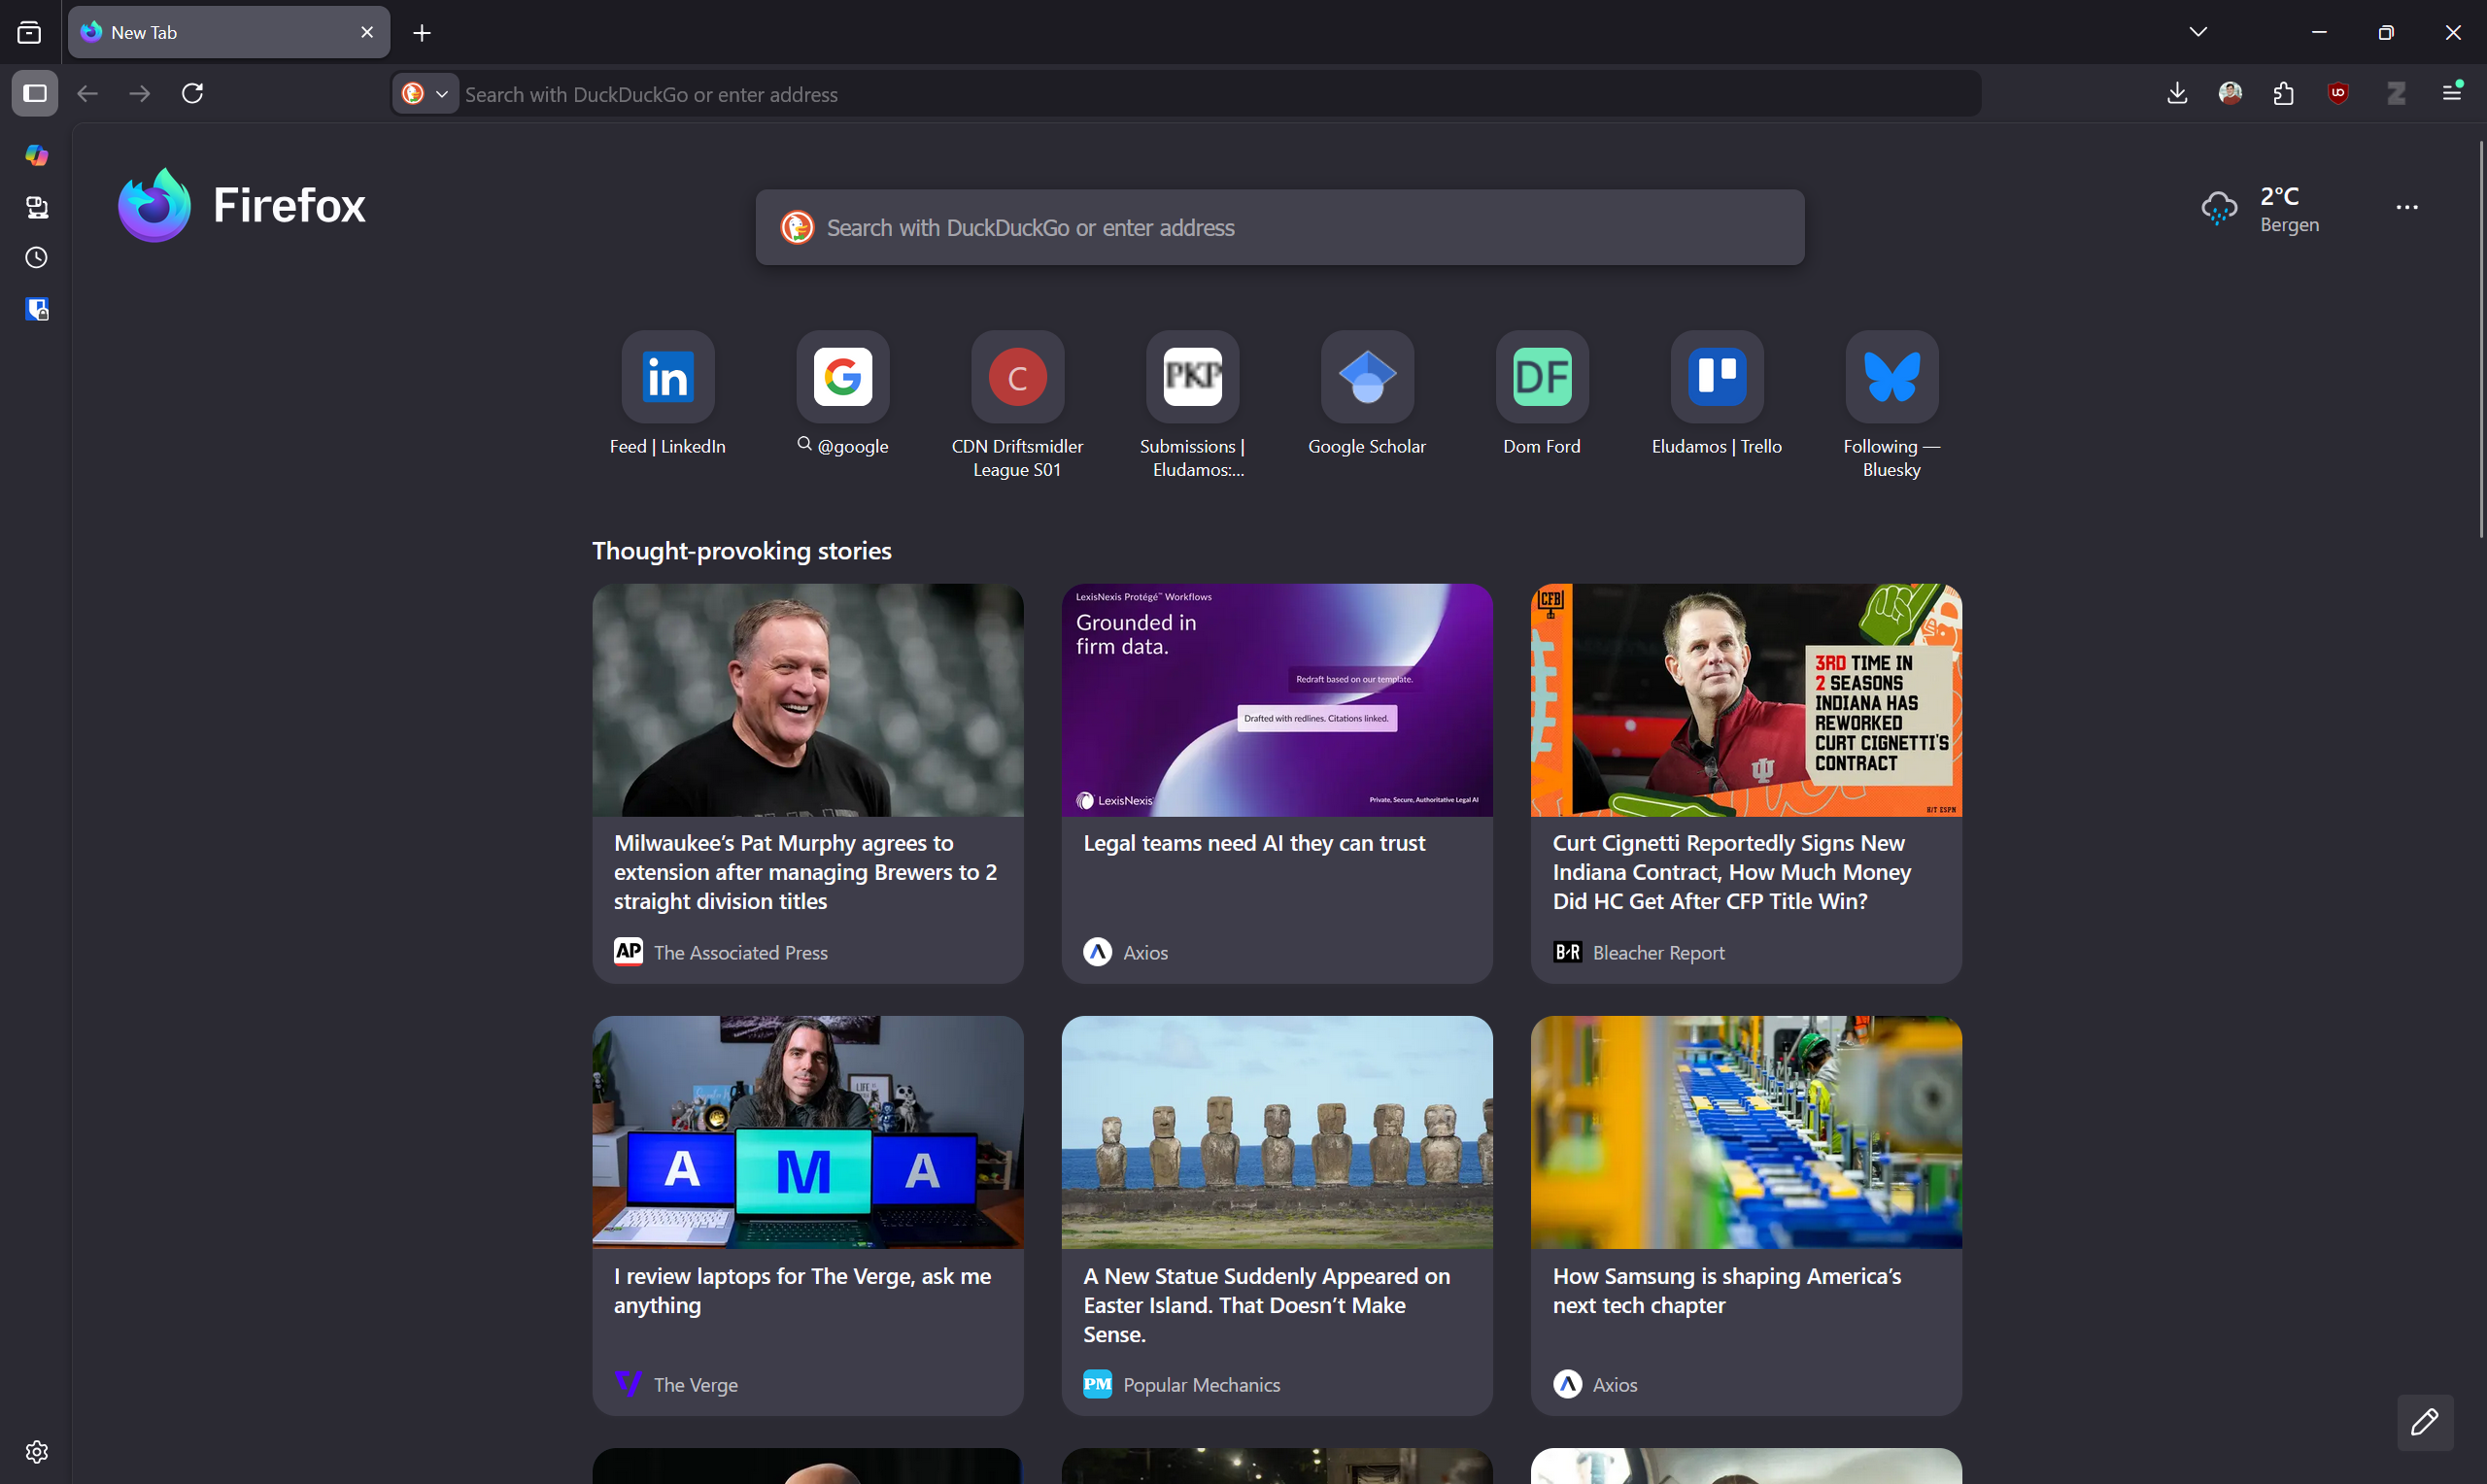Open sidebar settings gear icon
Image resolution: width=2487 pixels, height=1484 pixels.
pyautogui.click(x=36, y=1451)
